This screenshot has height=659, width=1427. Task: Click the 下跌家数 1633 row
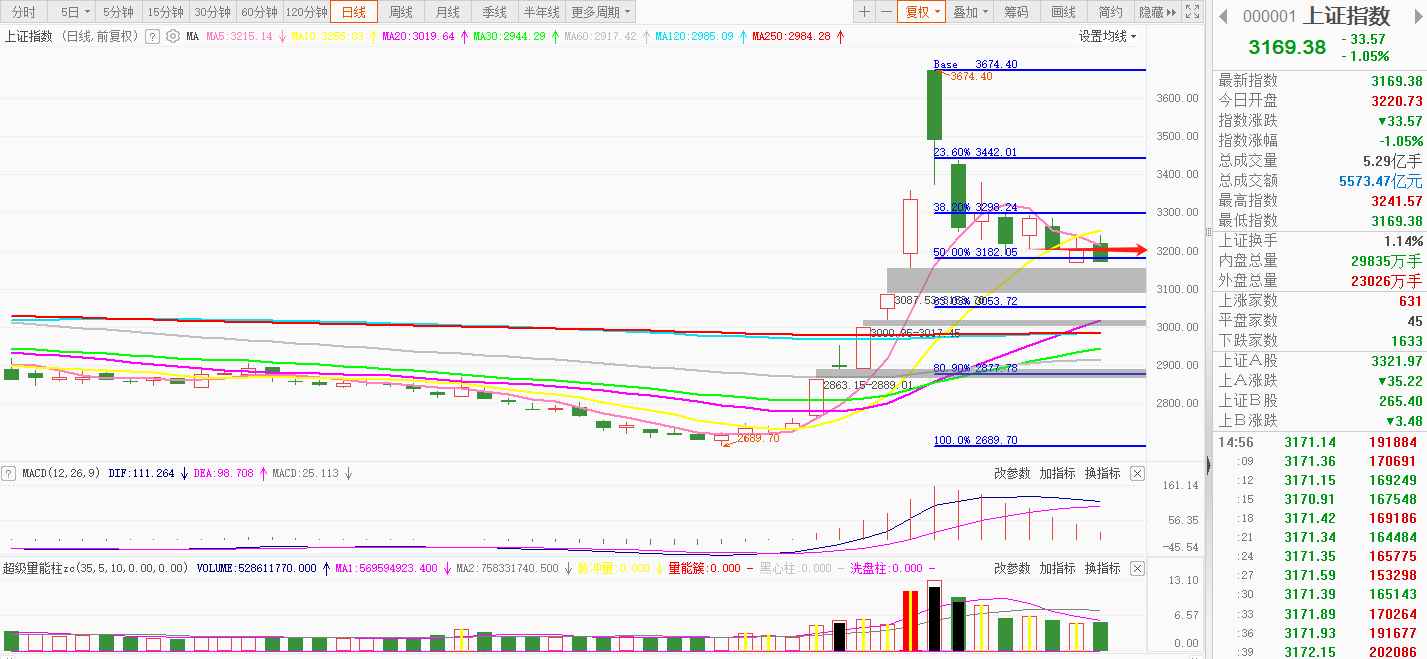1320,341
